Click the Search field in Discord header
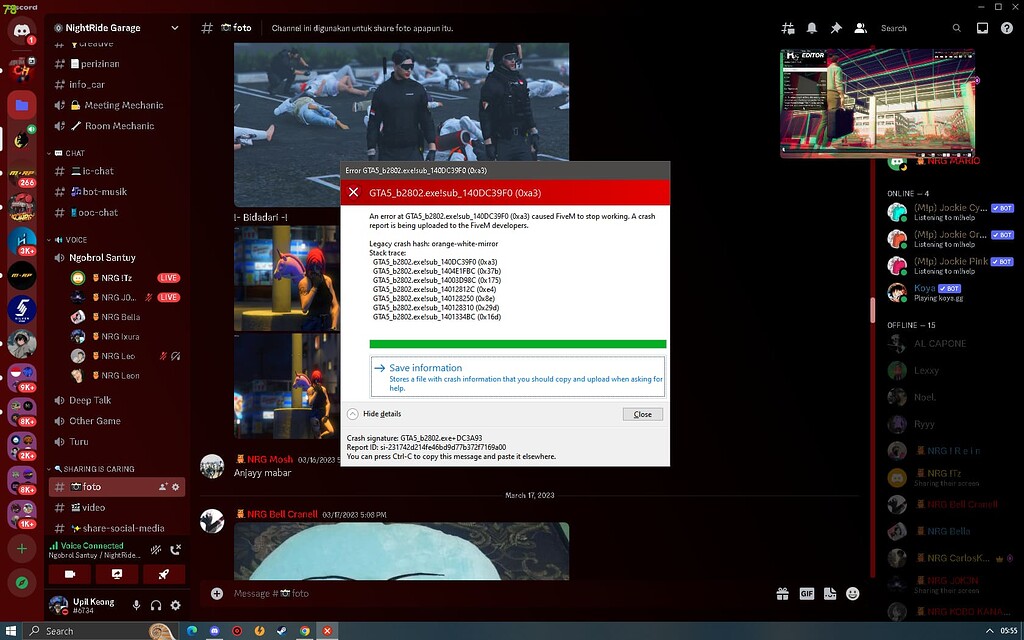 pos(920,28)
